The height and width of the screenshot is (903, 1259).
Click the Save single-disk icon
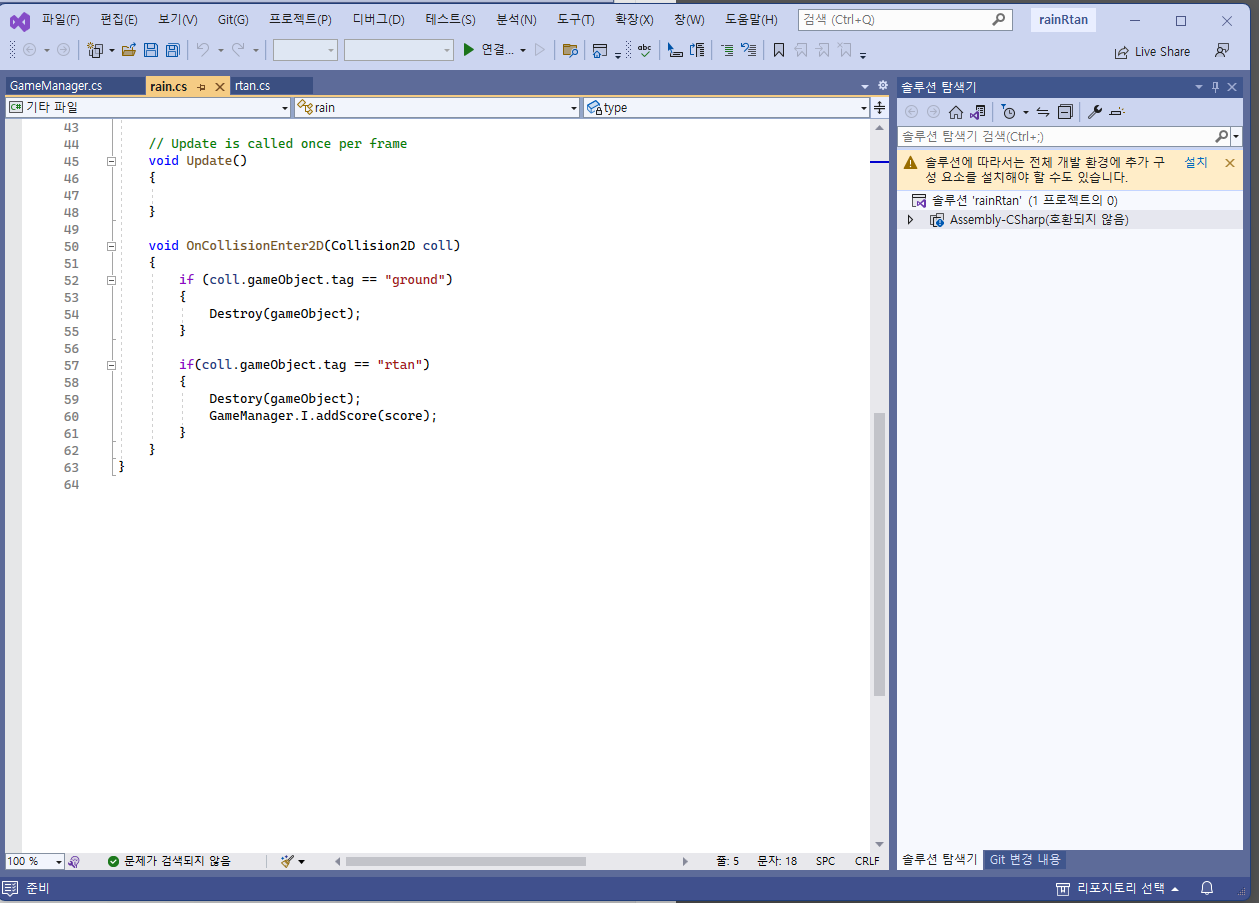(x=151, y=50)
